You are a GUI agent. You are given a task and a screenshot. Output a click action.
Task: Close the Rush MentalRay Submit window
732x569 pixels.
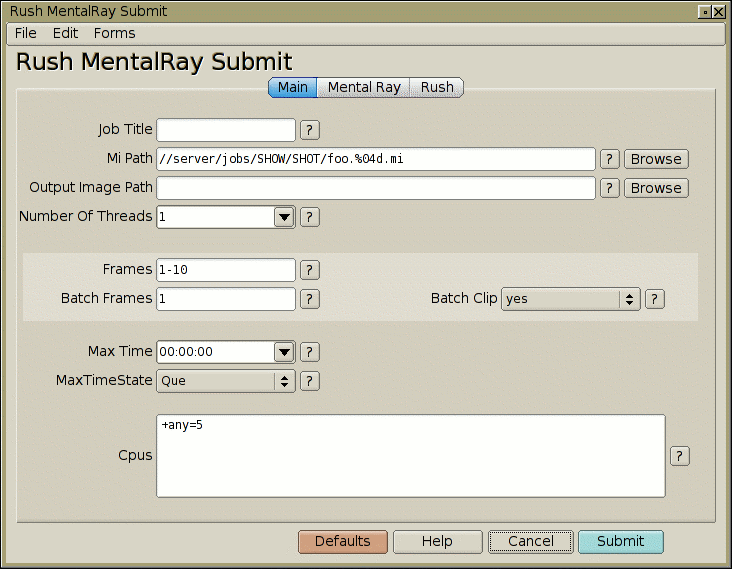[719, 12]
